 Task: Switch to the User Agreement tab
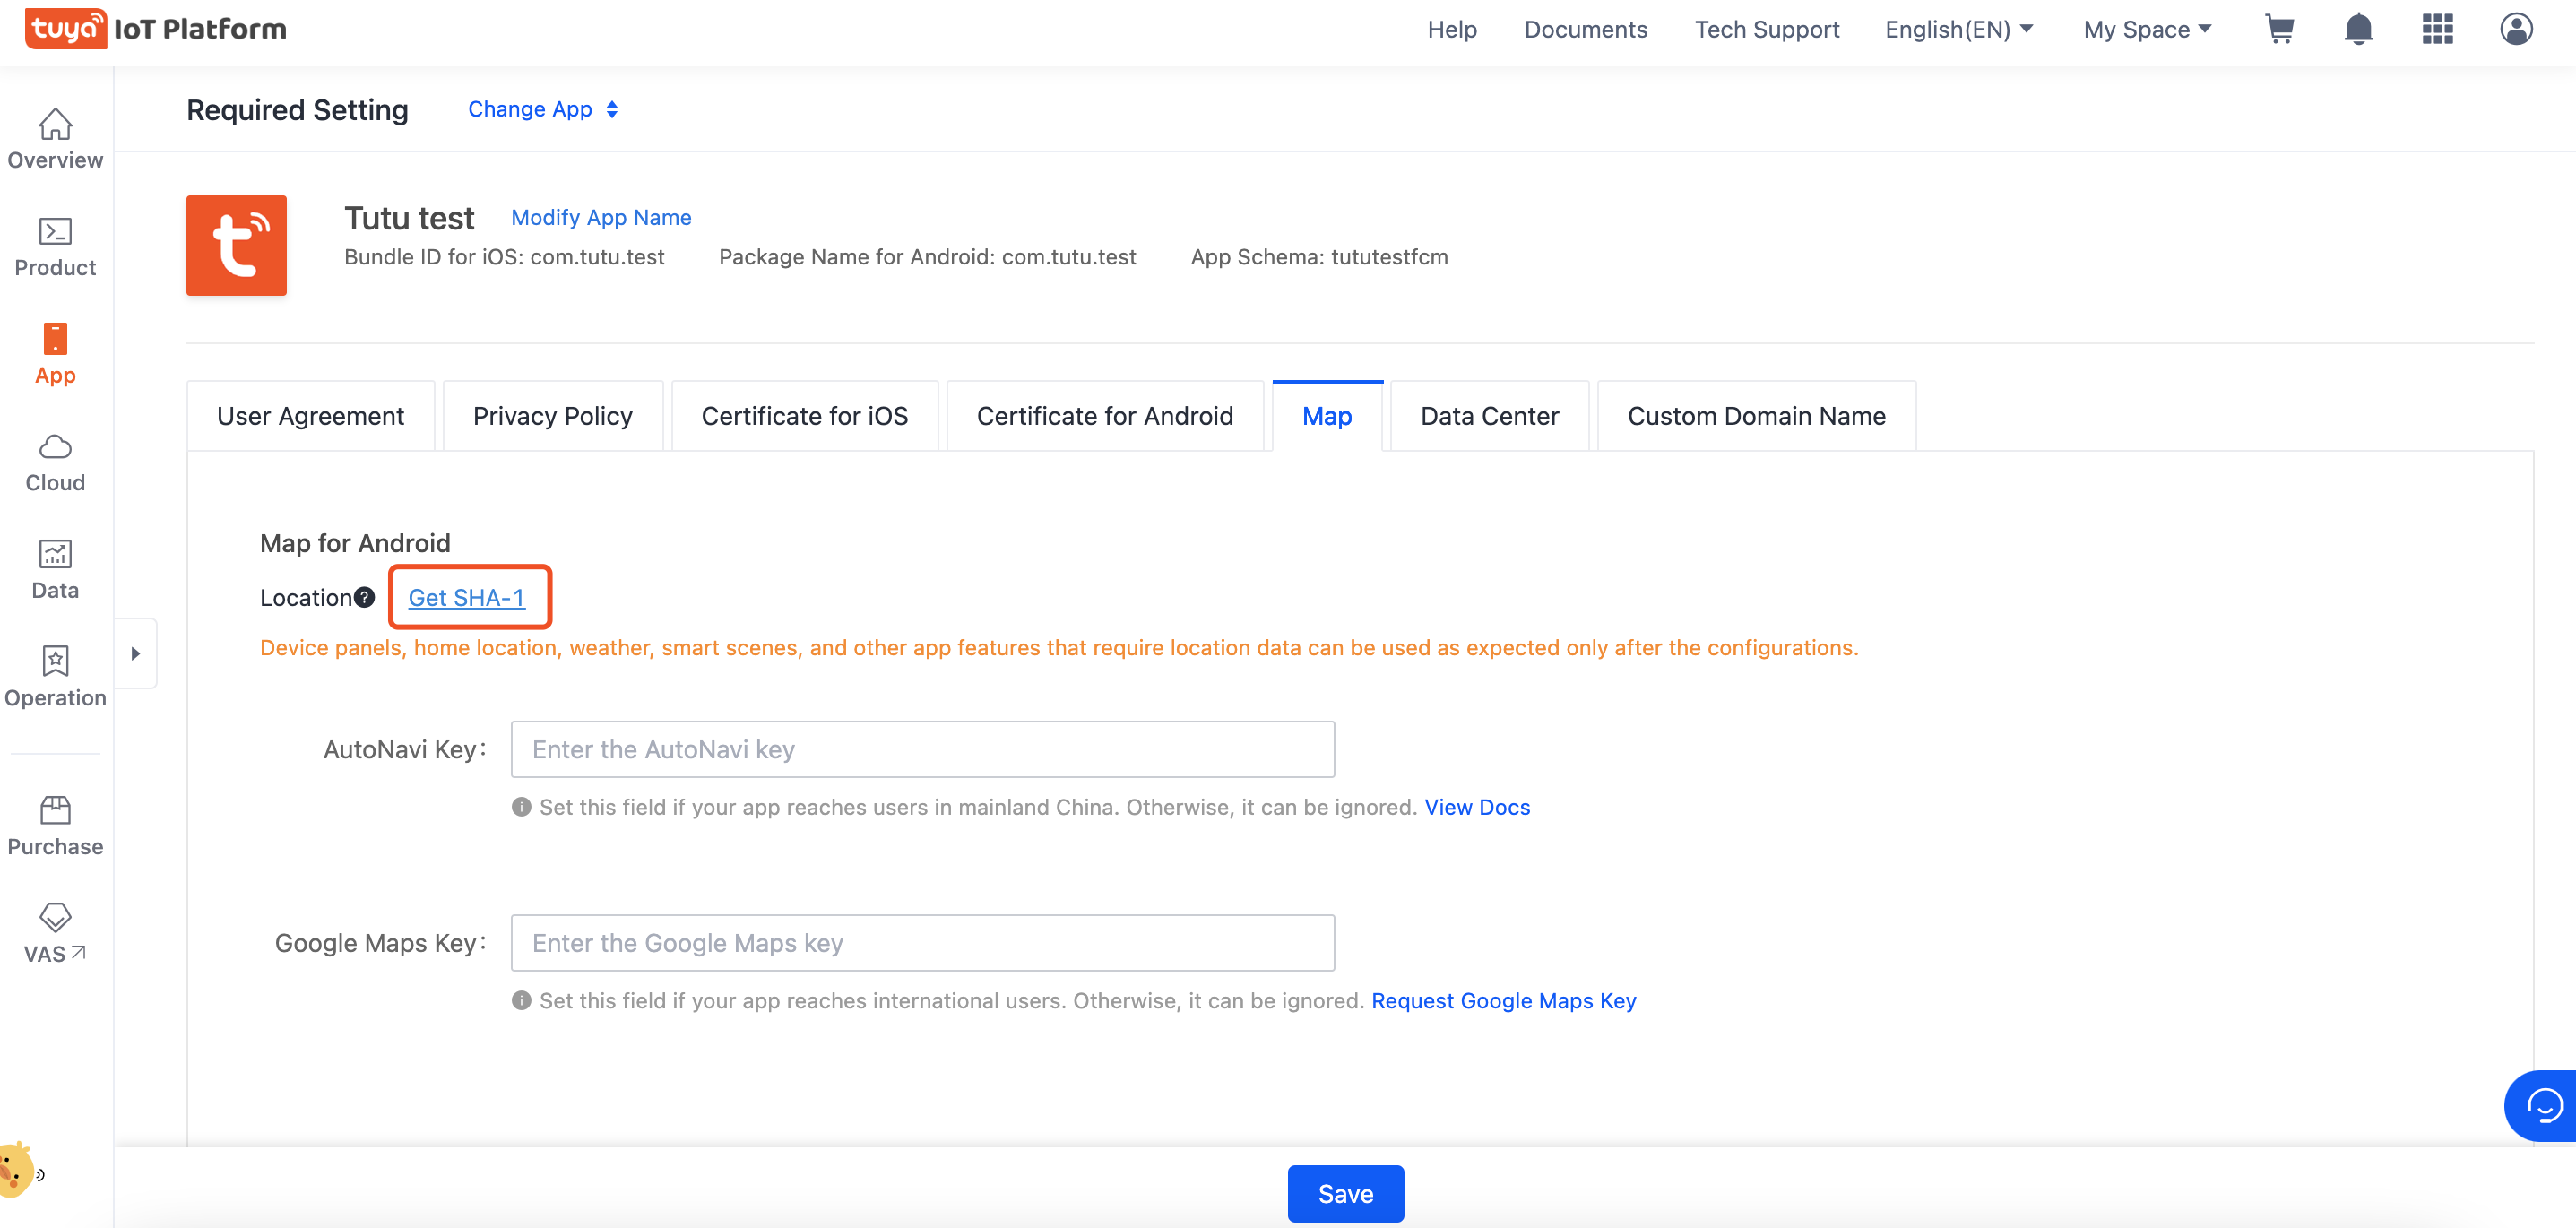310,416
